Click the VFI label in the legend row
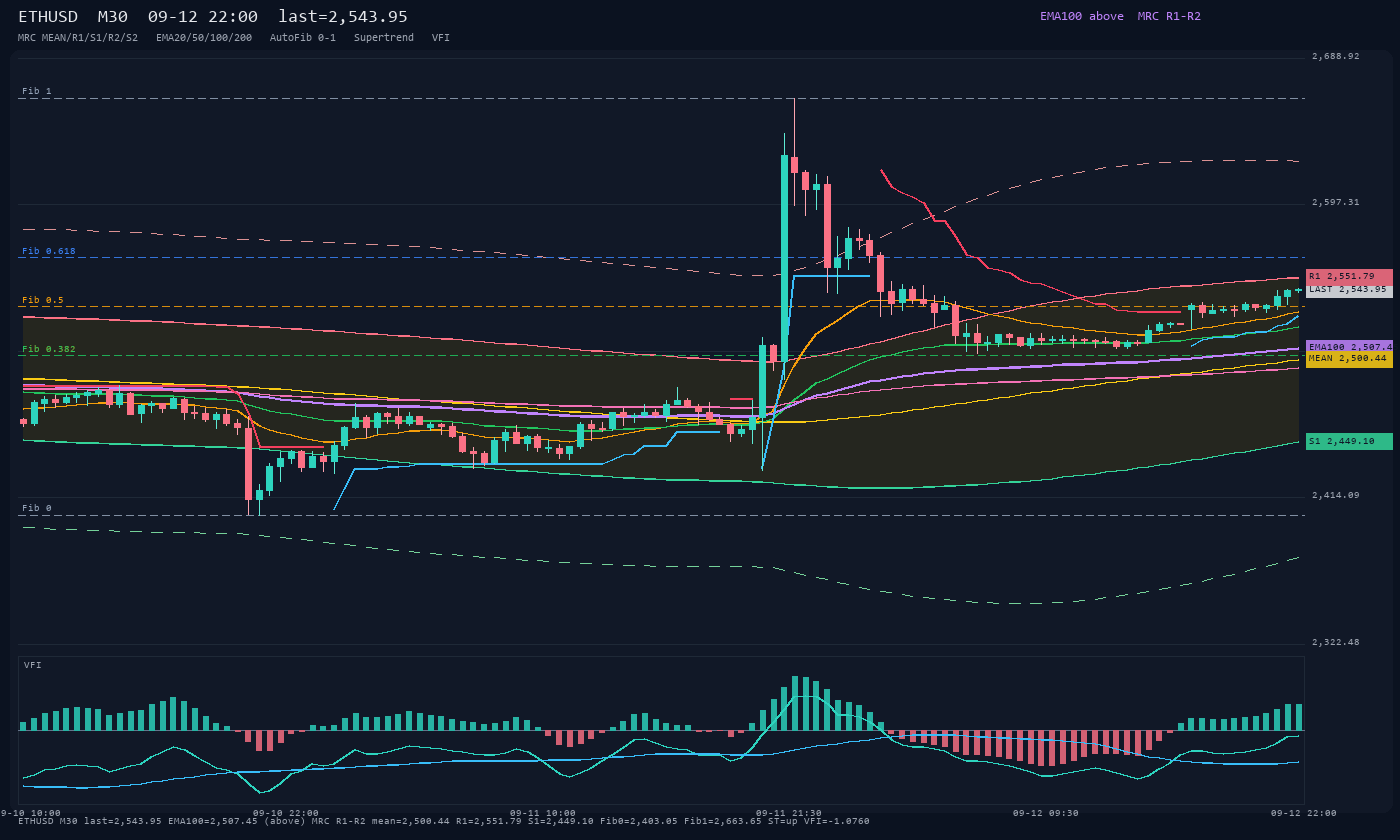1400x840 pixels. click(441, 37)
